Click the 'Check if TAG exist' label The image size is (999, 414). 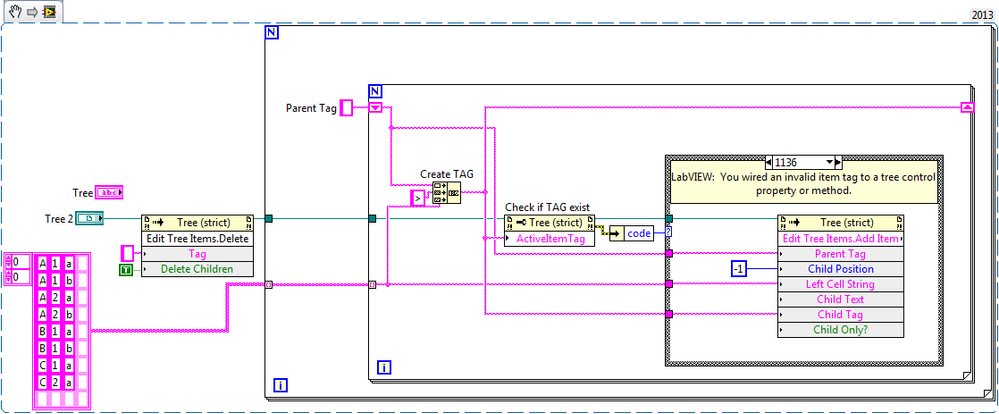point(548,208)
